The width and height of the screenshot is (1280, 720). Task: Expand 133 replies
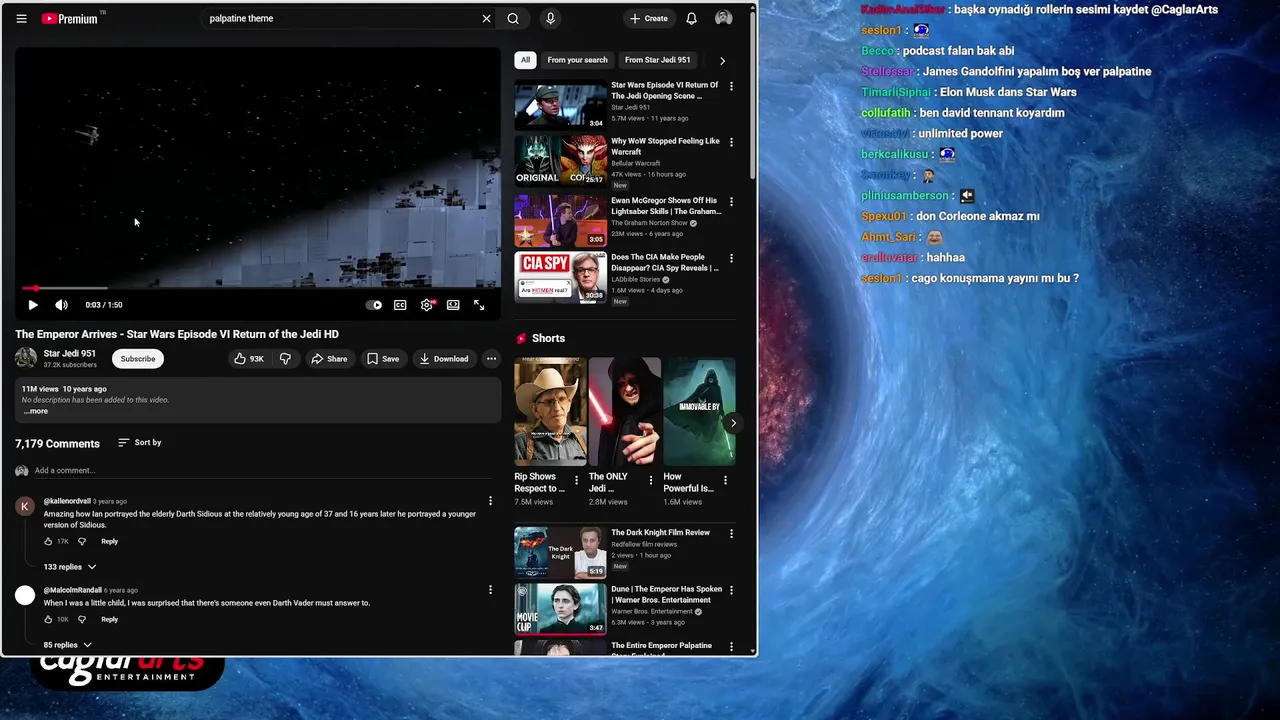click(70, 567)
